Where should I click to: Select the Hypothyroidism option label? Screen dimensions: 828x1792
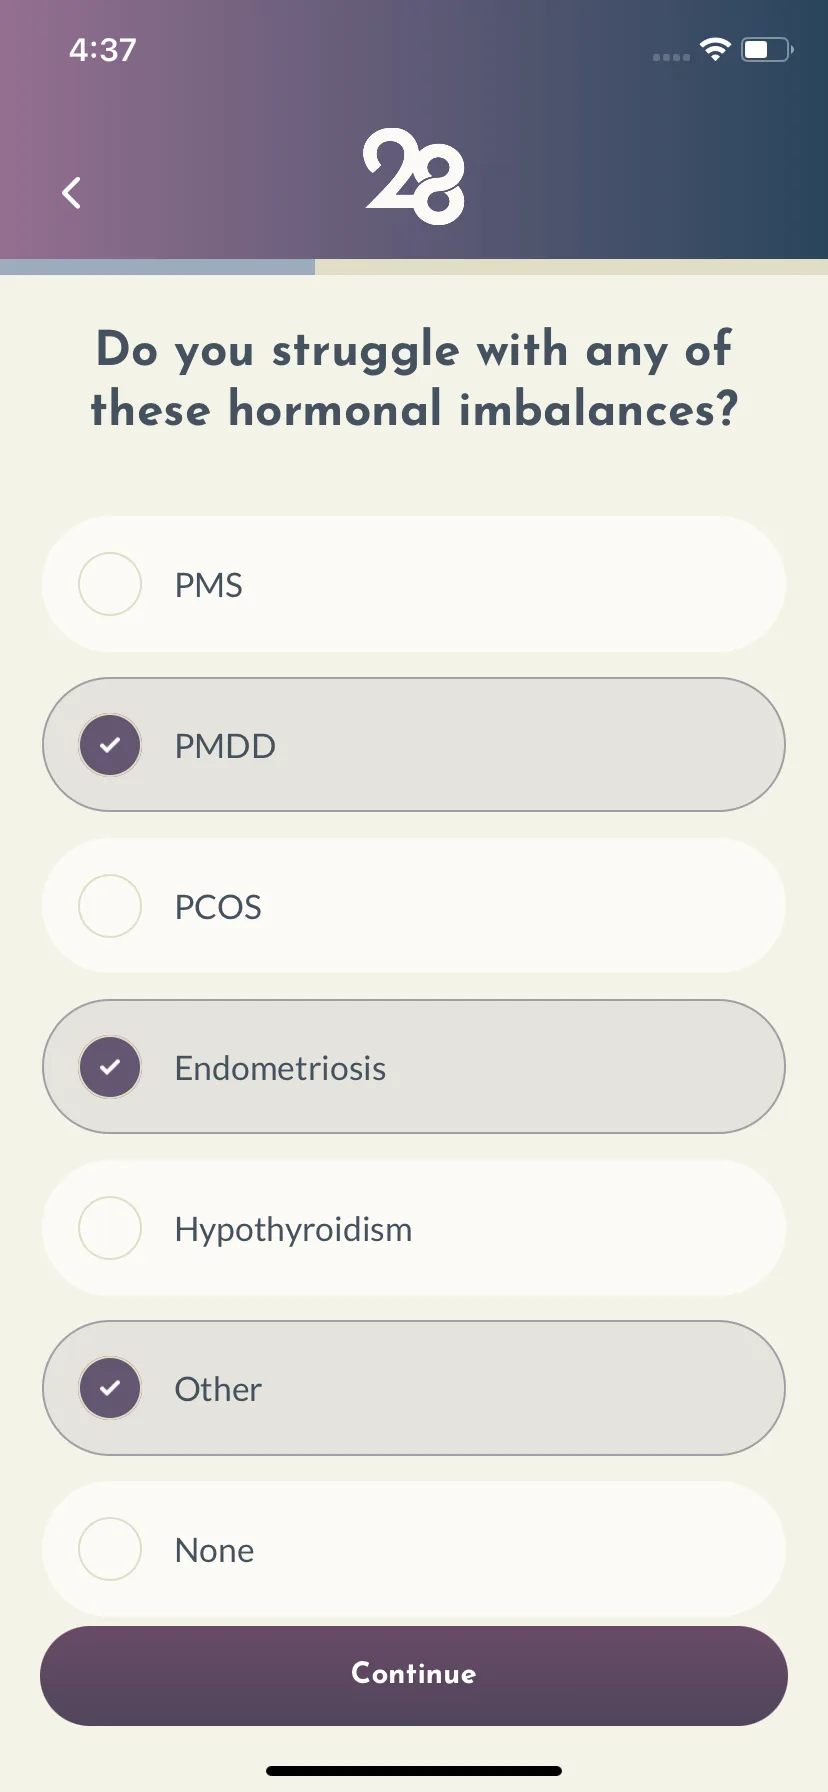point(293,1229)
